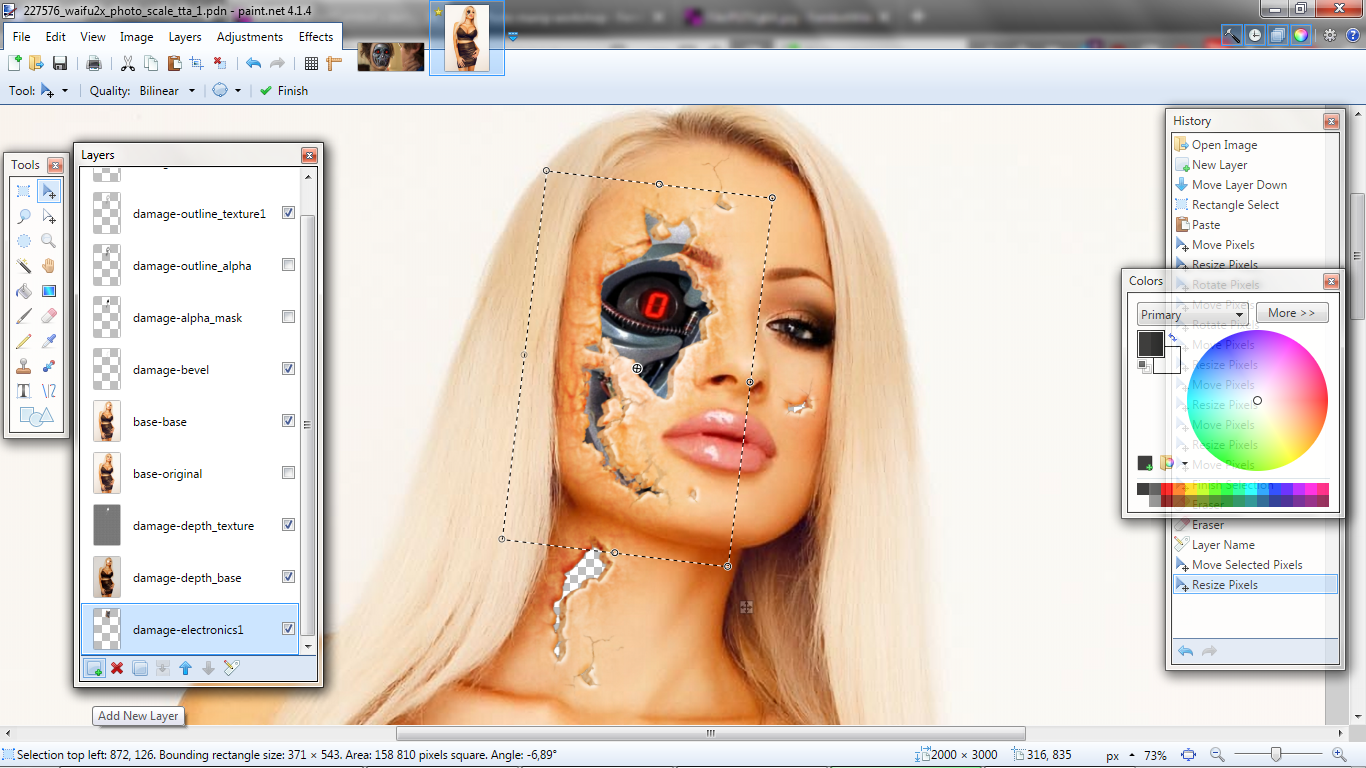This screenshot has height=768, width=1366.
Task: Select the Text tool
Action: tap(24, 391)
